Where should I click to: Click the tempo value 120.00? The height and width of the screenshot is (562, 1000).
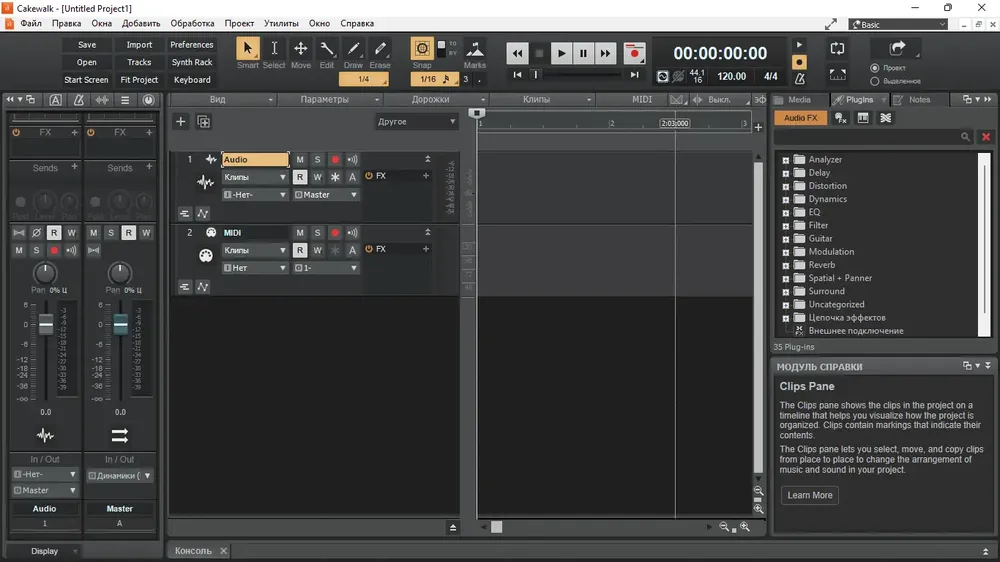click(732, 76)
